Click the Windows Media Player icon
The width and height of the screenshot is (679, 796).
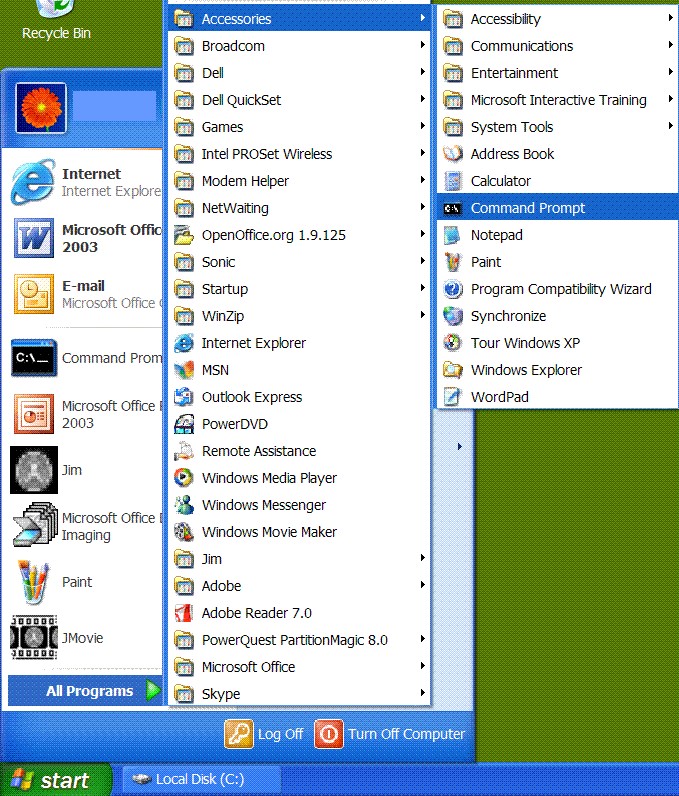[184, 478]
